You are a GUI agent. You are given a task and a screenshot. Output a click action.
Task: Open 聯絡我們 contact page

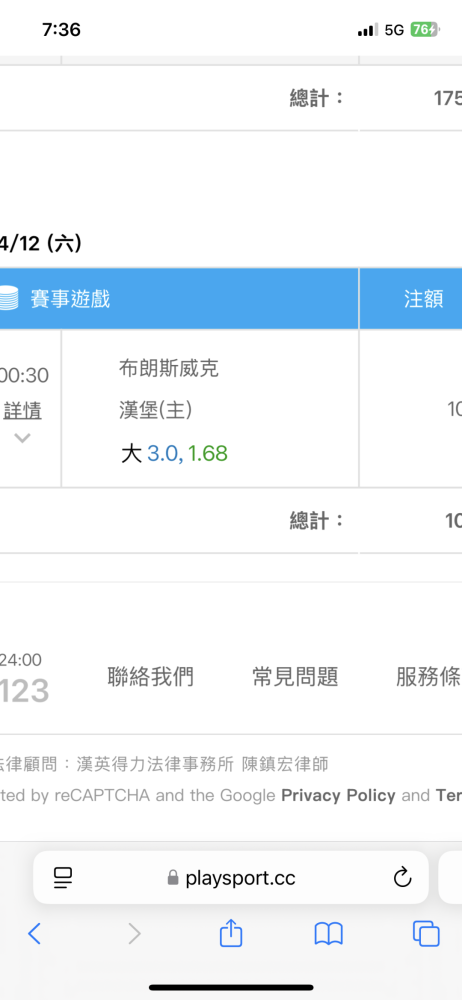[150, 677]
